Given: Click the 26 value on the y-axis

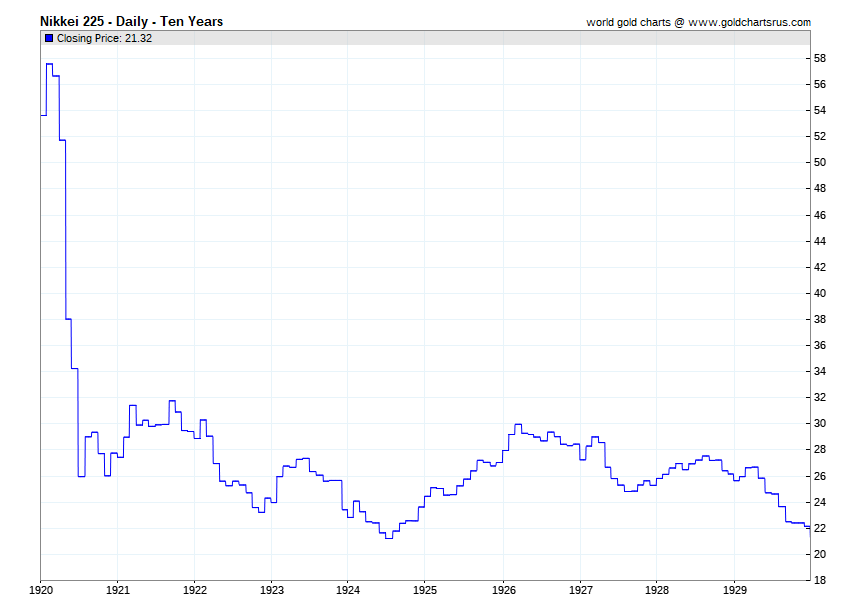Looking at the screenshot, I should (820, 476).
